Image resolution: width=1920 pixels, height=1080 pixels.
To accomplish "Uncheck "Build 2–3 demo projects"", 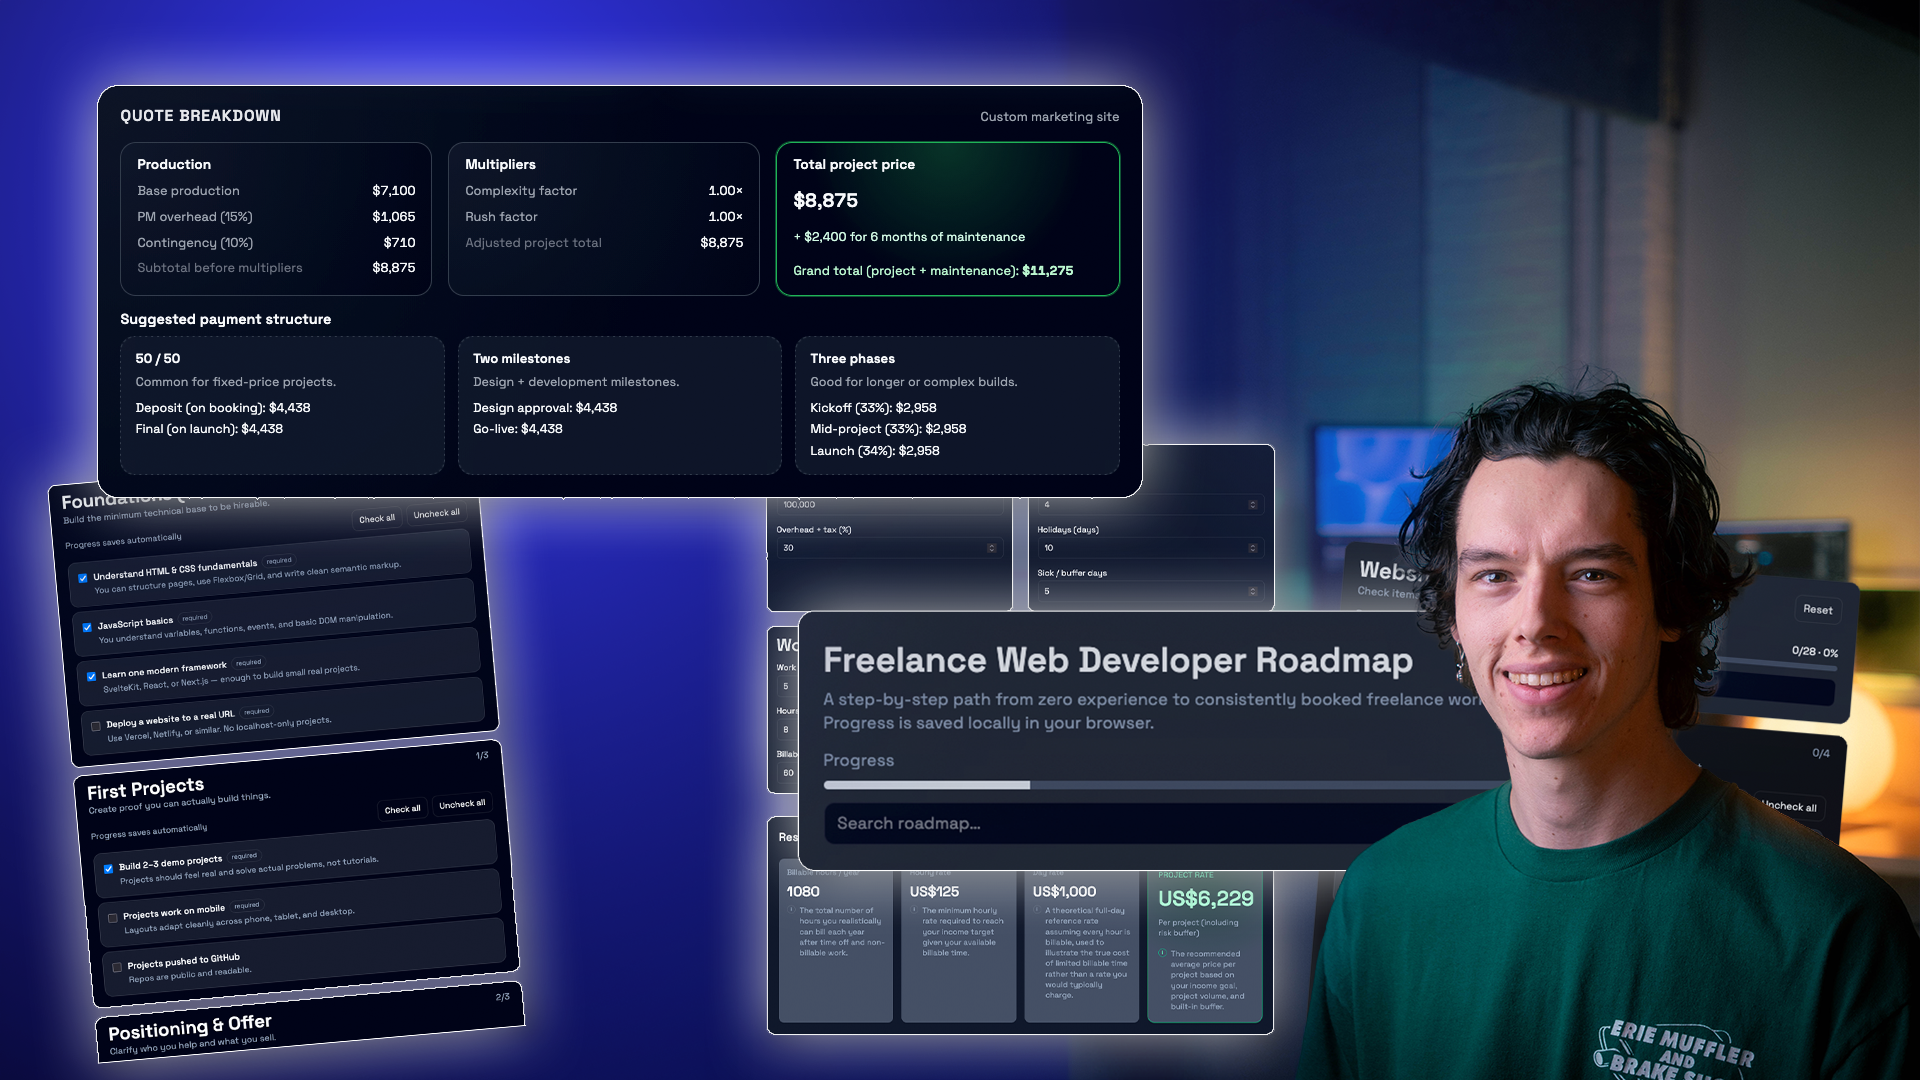I will pos(108,868).
